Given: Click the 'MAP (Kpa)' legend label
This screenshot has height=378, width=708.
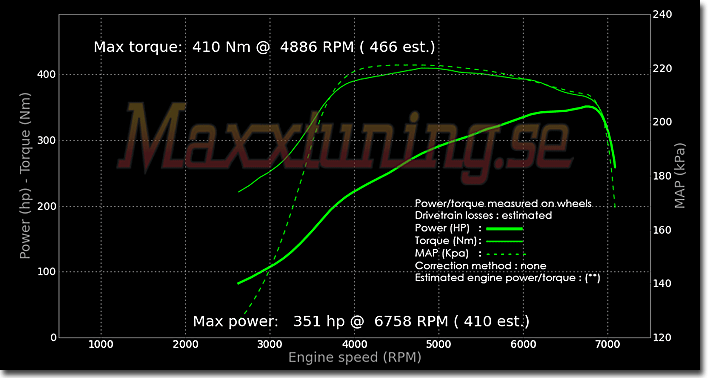Looking at the screenshot, I should (442, 253).
